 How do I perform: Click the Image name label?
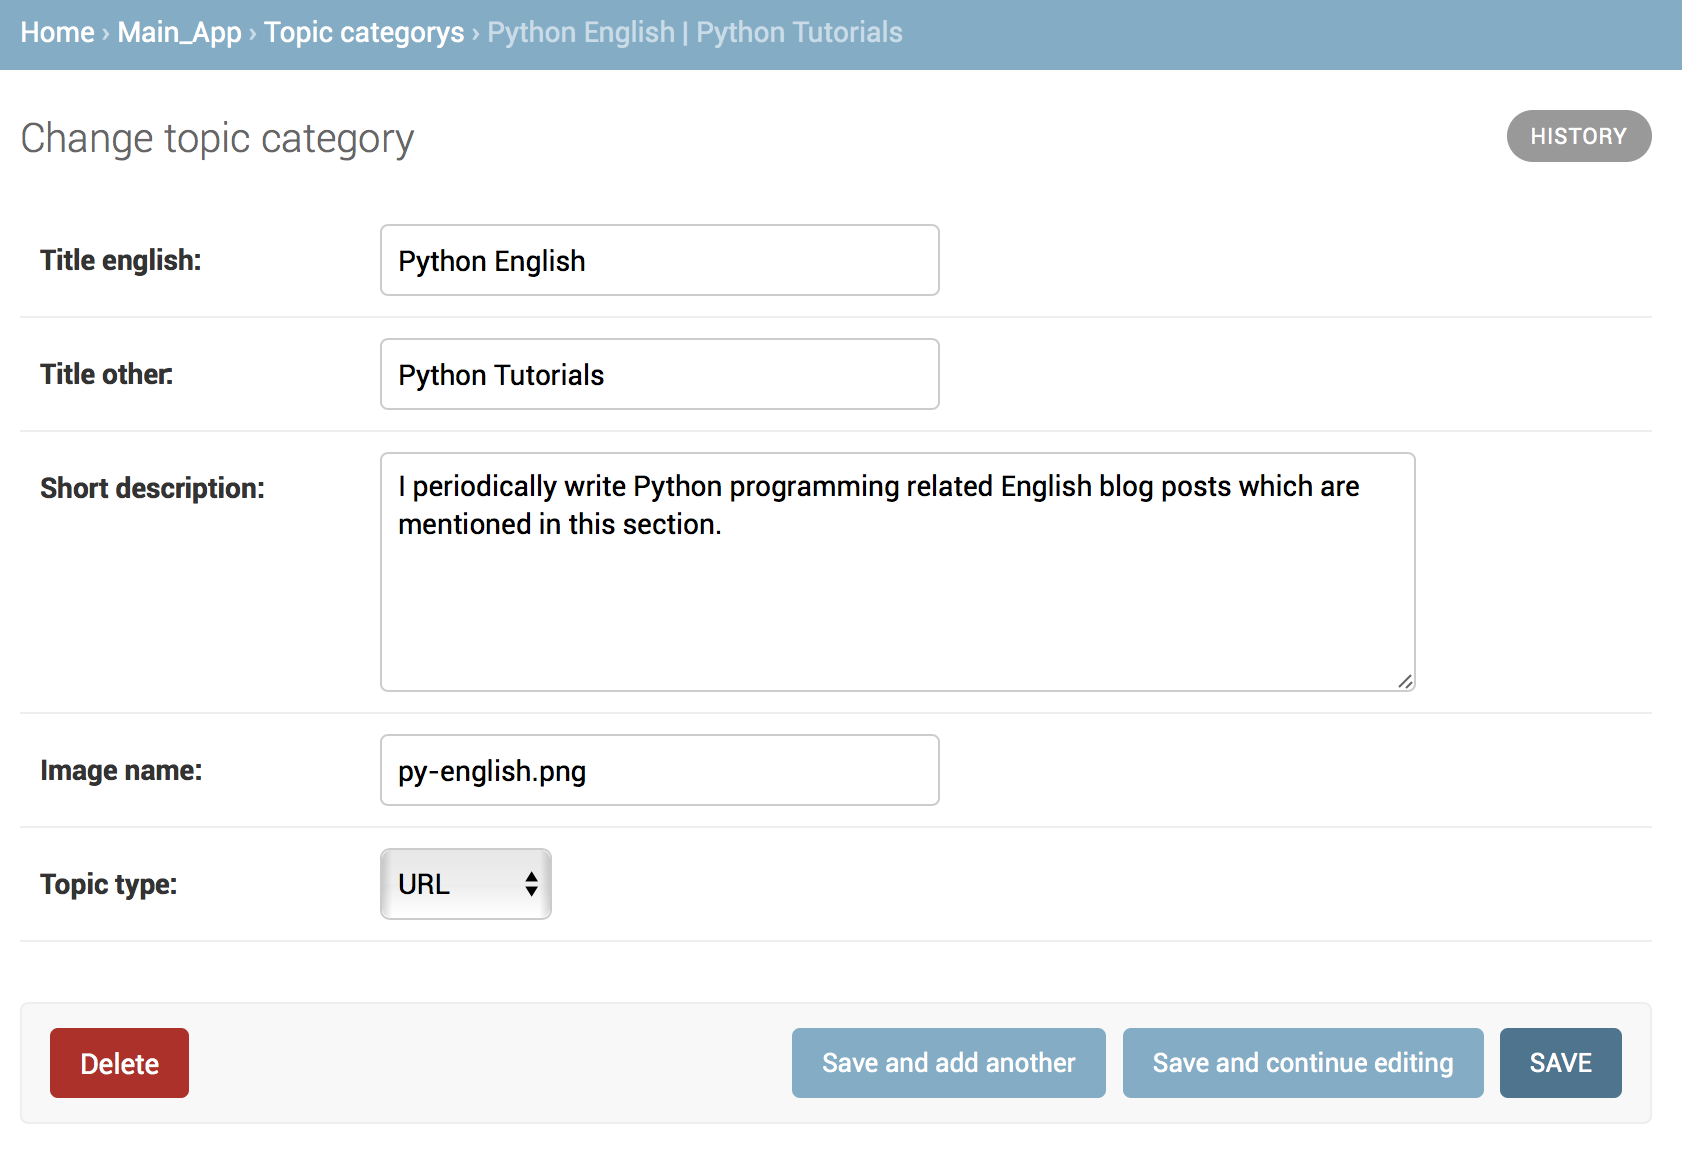(x=121, y=771)
